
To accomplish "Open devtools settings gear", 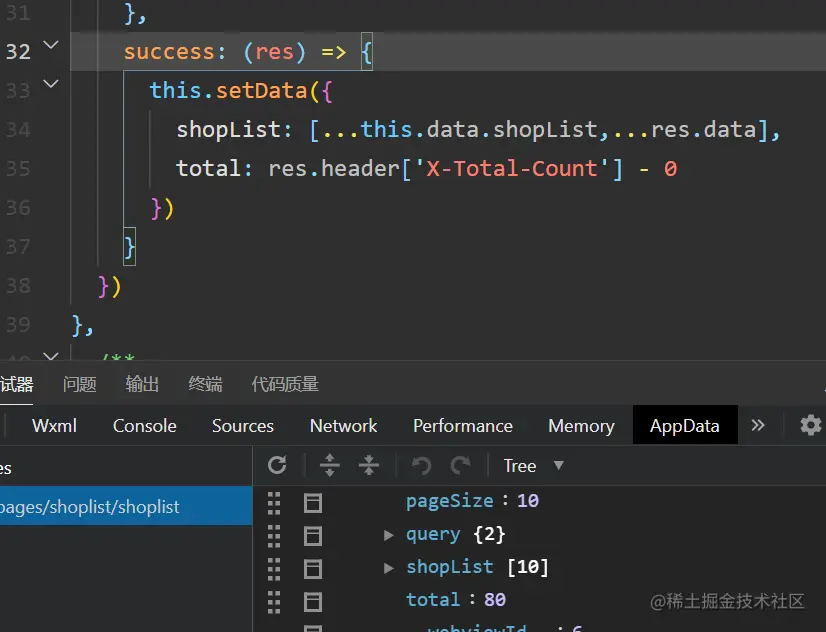I will [x=810, y=425].
